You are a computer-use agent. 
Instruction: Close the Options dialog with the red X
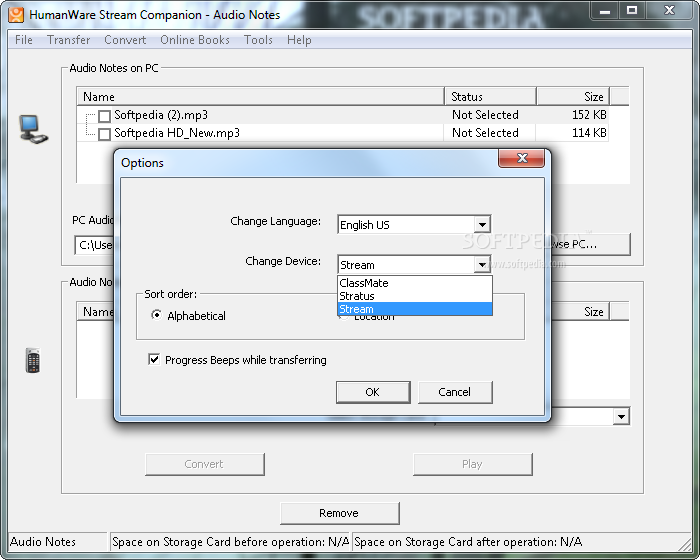(x=521, y=158)
